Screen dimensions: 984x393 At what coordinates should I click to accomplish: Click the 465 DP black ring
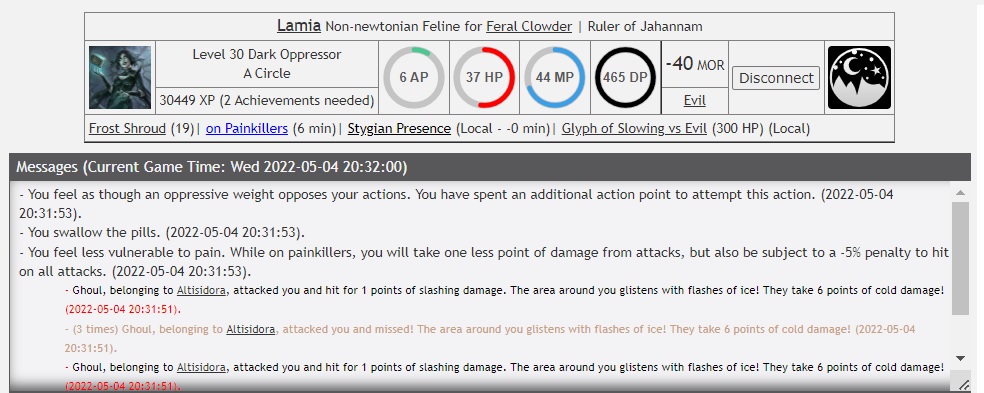[625, 77]
